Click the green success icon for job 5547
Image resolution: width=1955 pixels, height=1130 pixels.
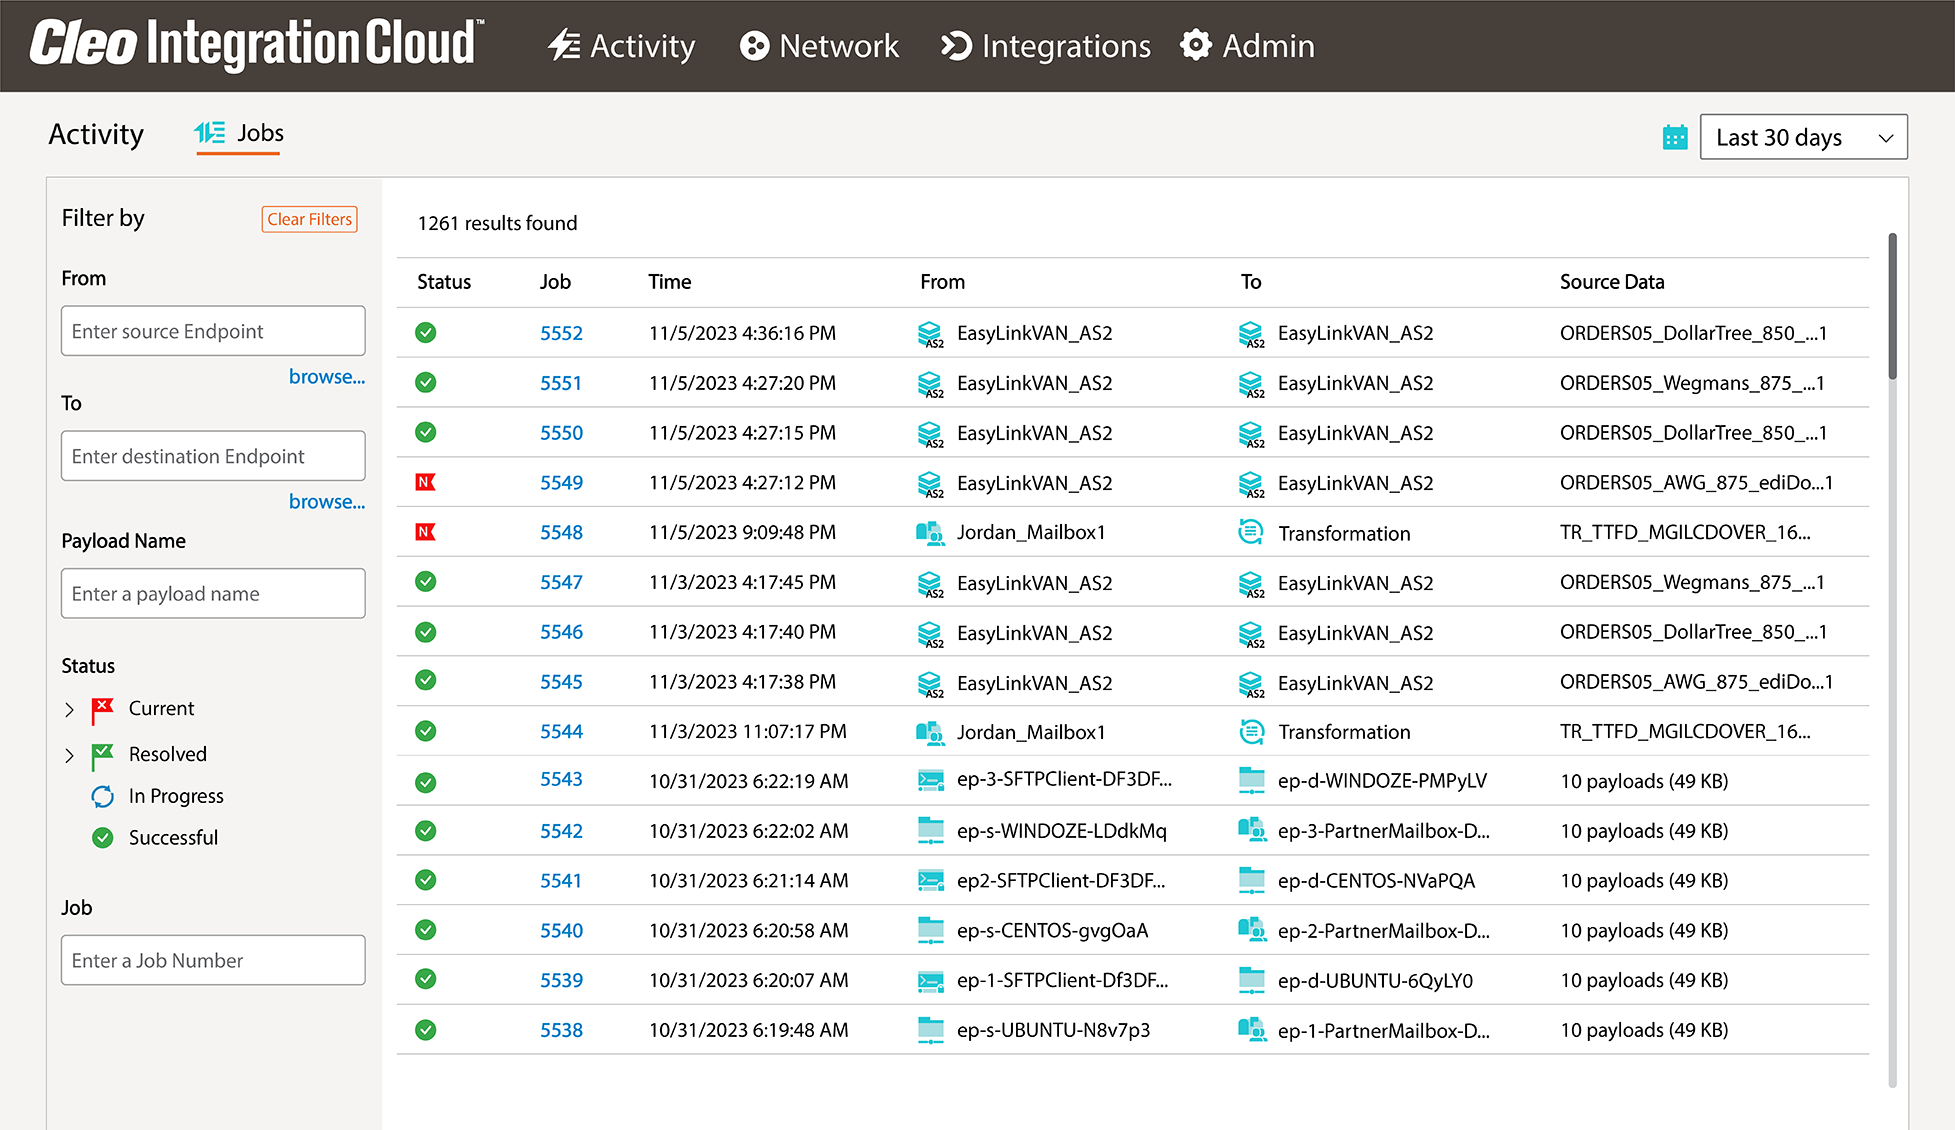(x=425, y=582)
